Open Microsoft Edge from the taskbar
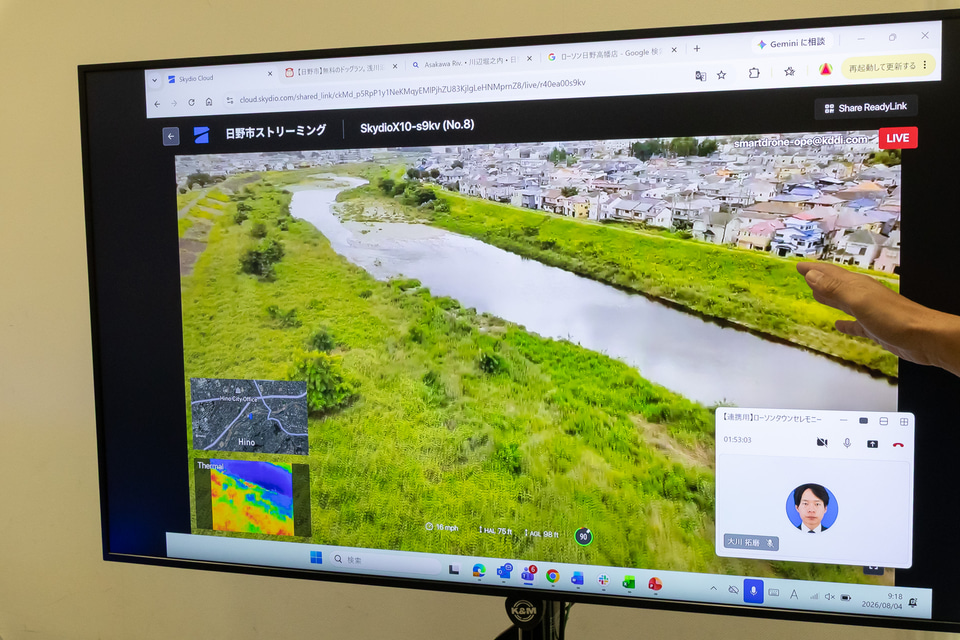960x640 pixels. coord(479,571)
